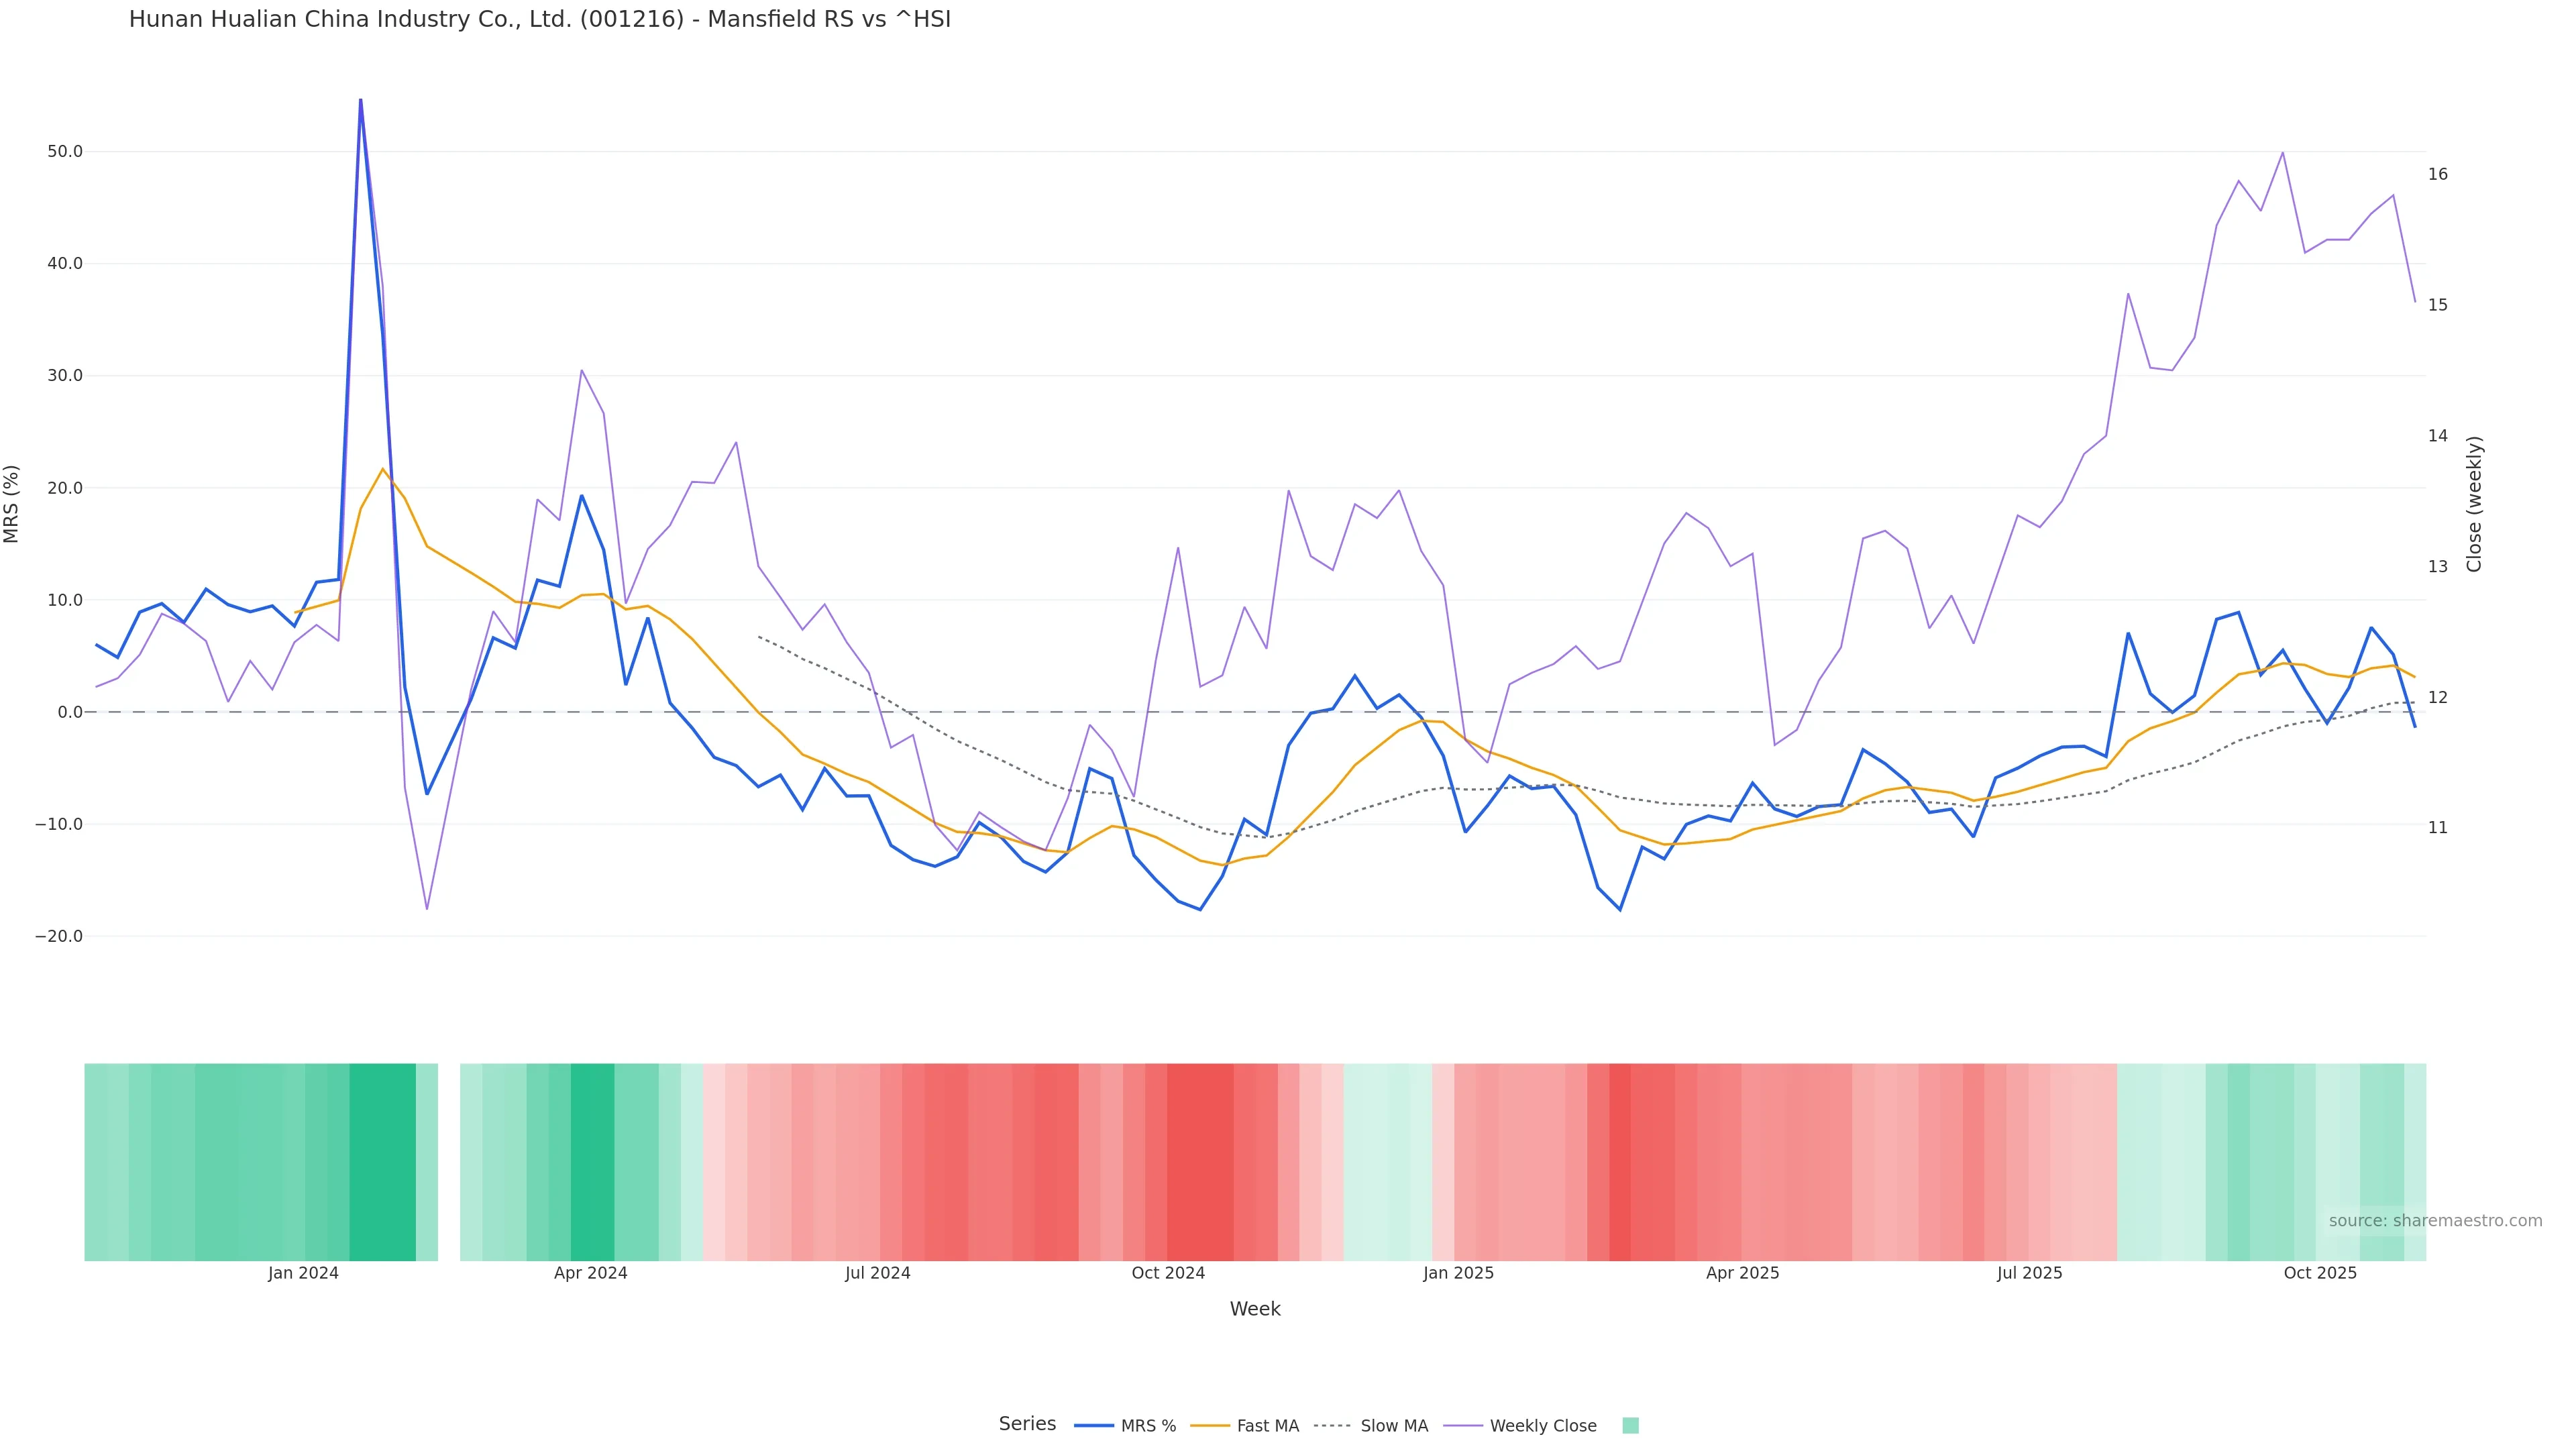Click the purple Weekly Close legend line icon
This screenshot has width=2576, height=1449.
pyautogui.click(x=1463, y=1426)
